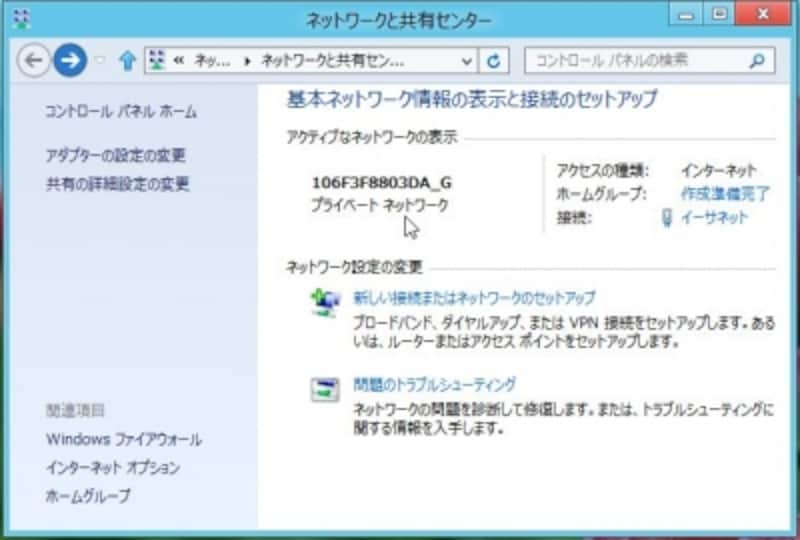Open アダプターの設定の変更 link
The image size is (800, 540).
click(x=115, y=155)
